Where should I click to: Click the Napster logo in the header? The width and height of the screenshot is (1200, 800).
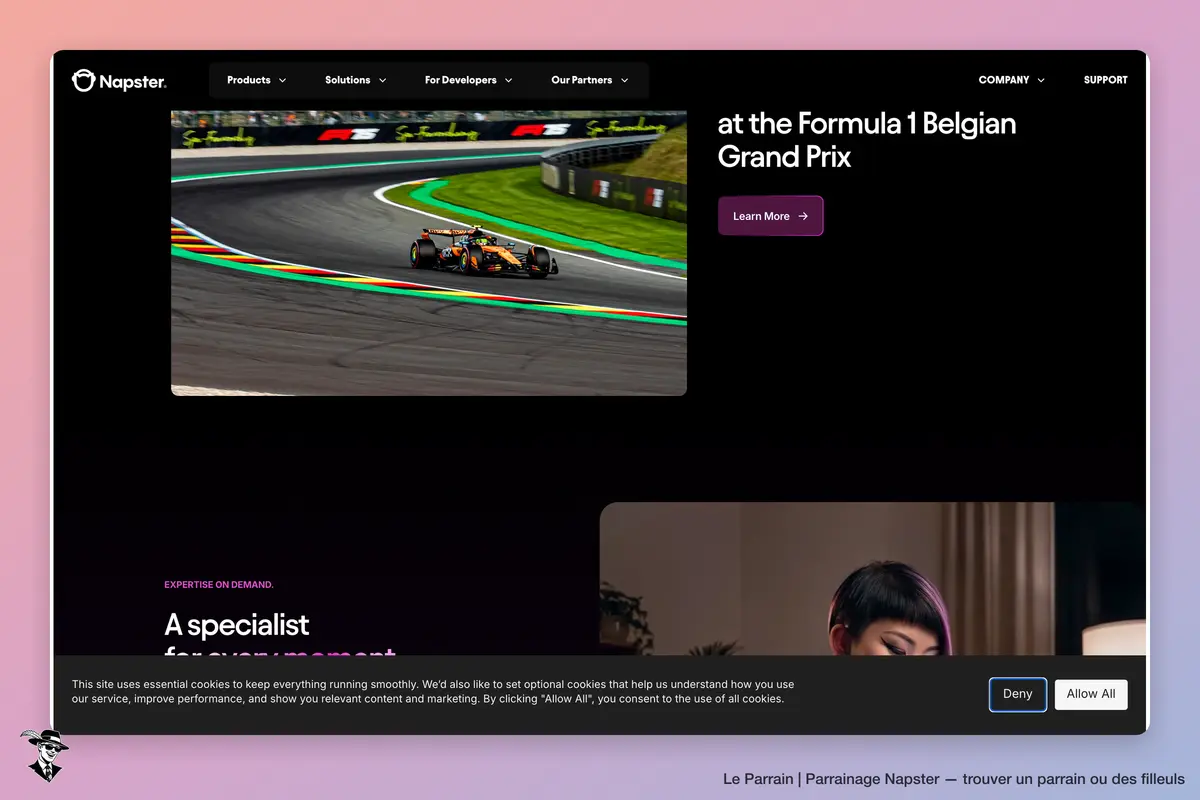[x=119, y=81]
